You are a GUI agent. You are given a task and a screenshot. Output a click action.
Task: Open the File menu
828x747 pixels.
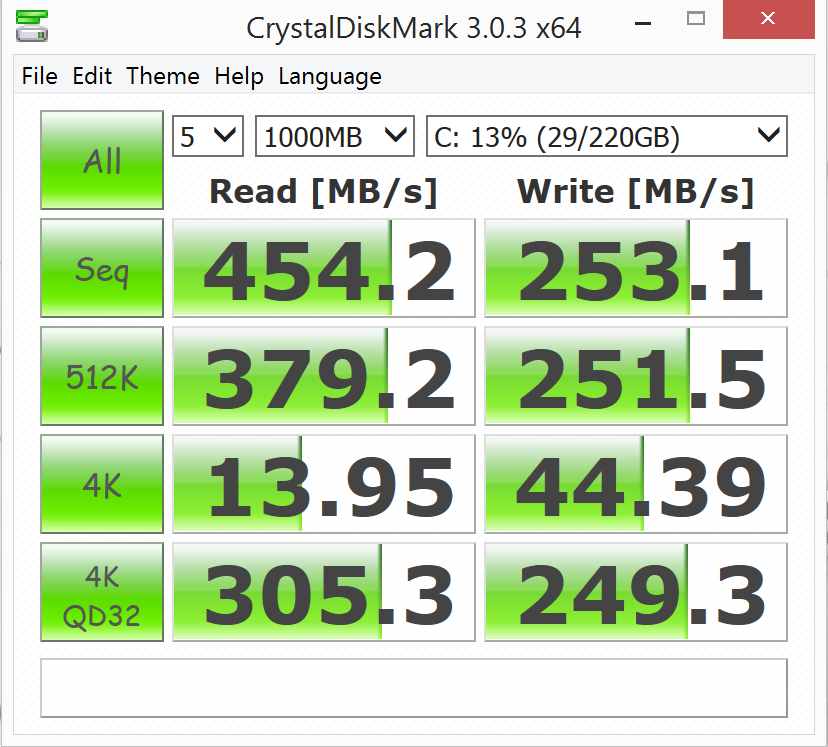point(40,76)
